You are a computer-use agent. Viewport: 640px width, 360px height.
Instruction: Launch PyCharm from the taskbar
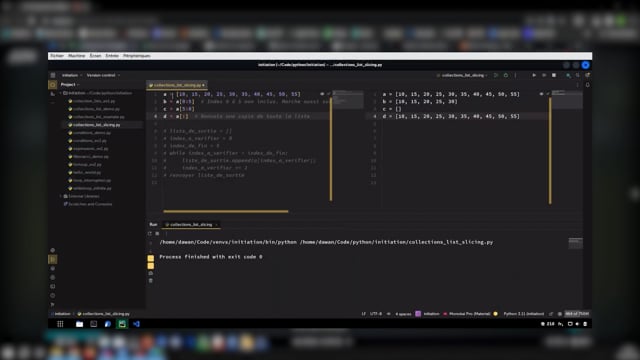(x=122, y=324)
